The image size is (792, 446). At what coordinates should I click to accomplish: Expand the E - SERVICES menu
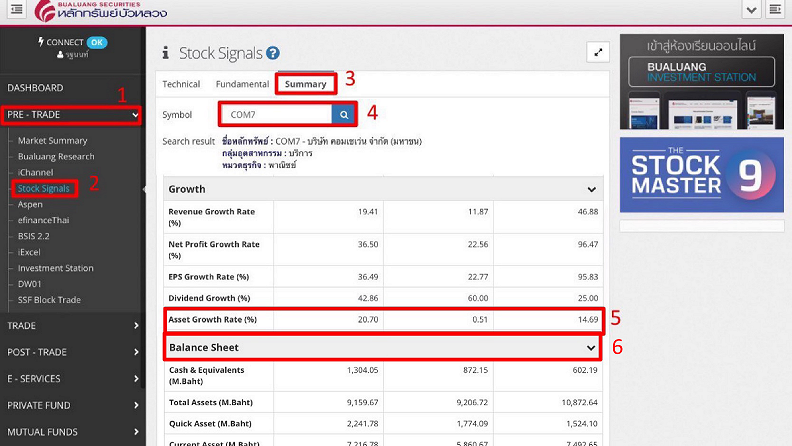[x=136, y=379]
